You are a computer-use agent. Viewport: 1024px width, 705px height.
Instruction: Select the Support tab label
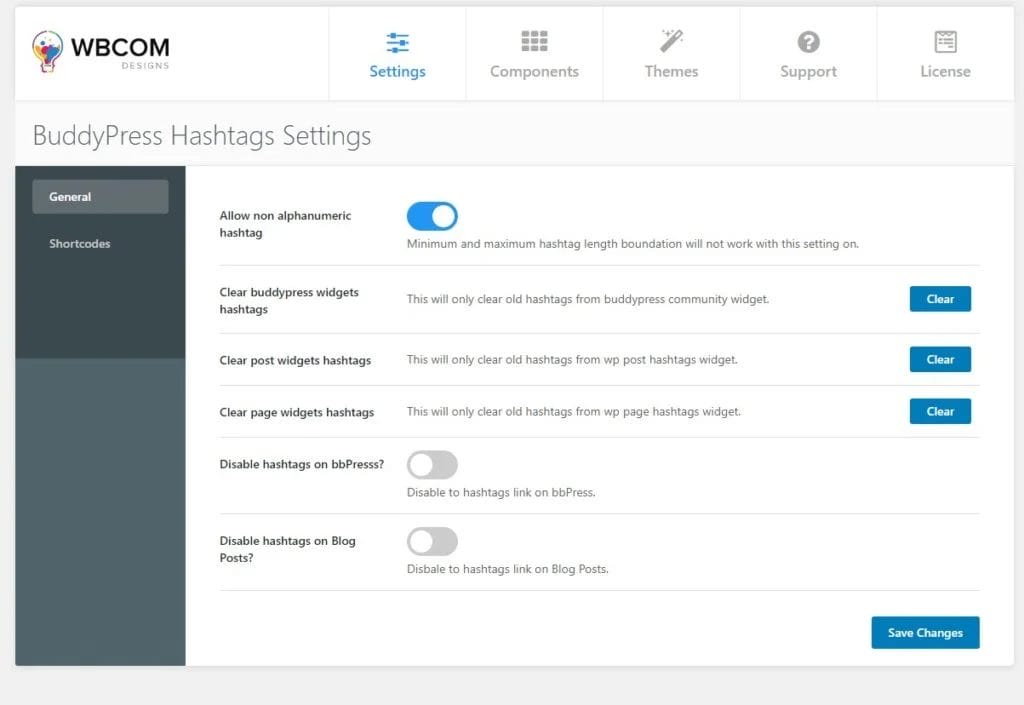point(808,72)
